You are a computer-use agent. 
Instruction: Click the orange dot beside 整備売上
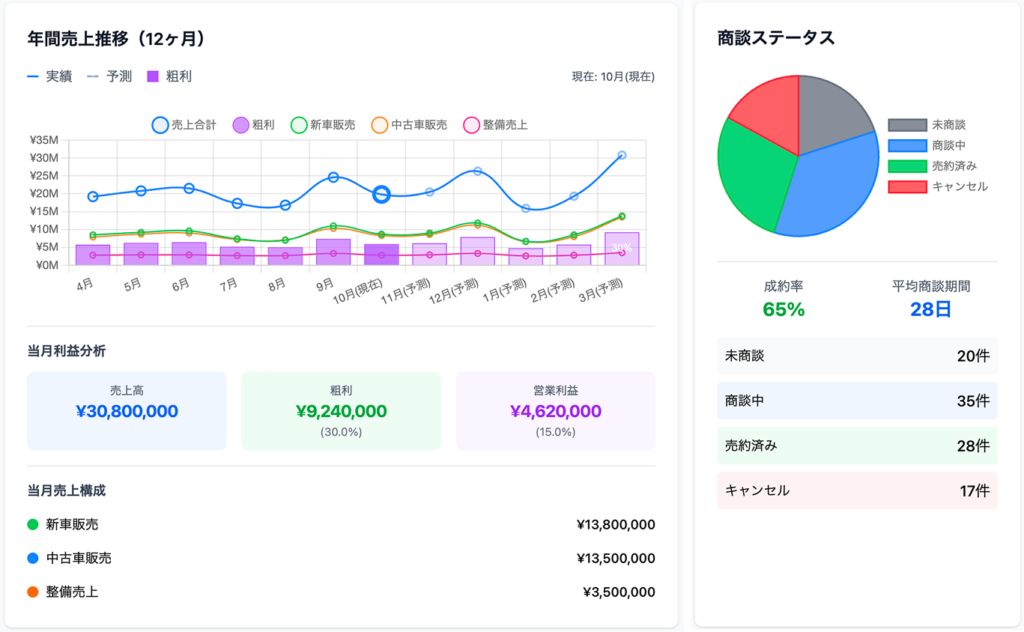tap(33, 592)
